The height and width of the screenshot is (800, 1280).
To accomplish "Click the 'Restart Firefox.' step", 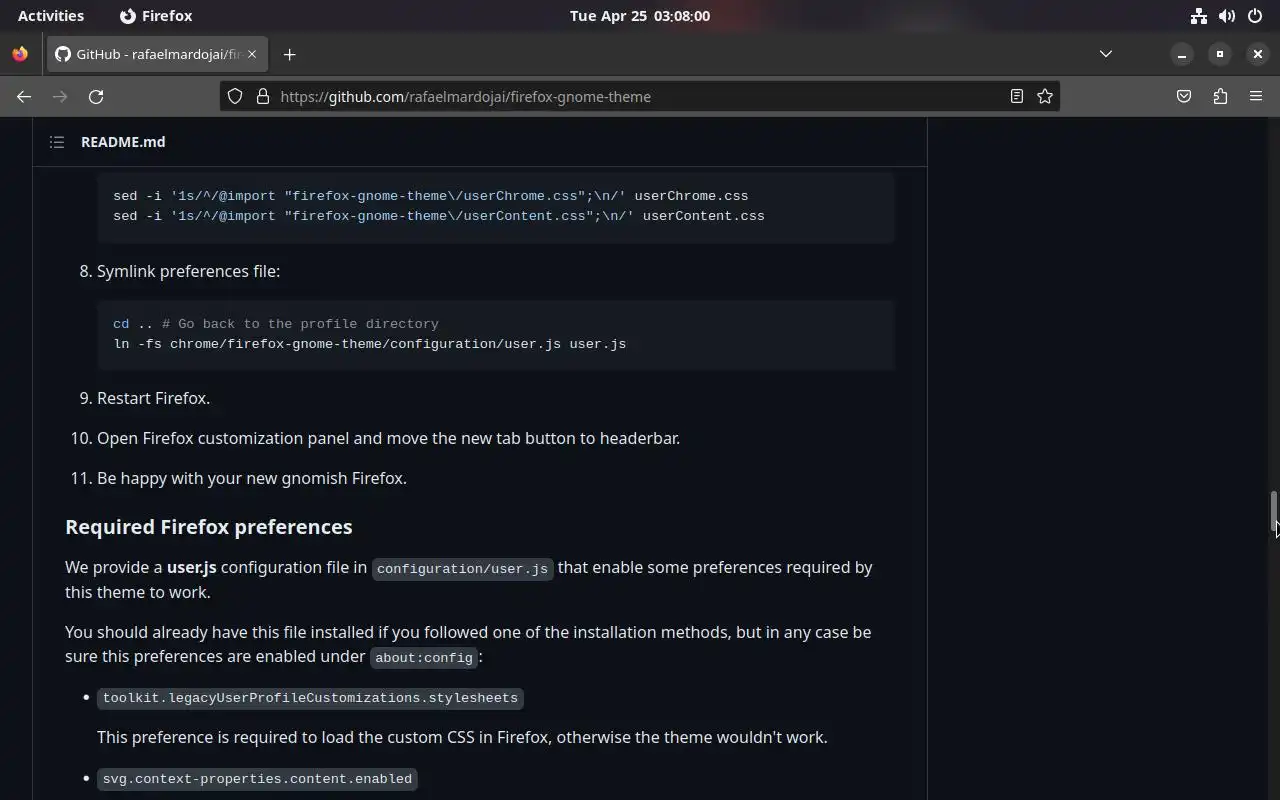I will coord(153,398).
